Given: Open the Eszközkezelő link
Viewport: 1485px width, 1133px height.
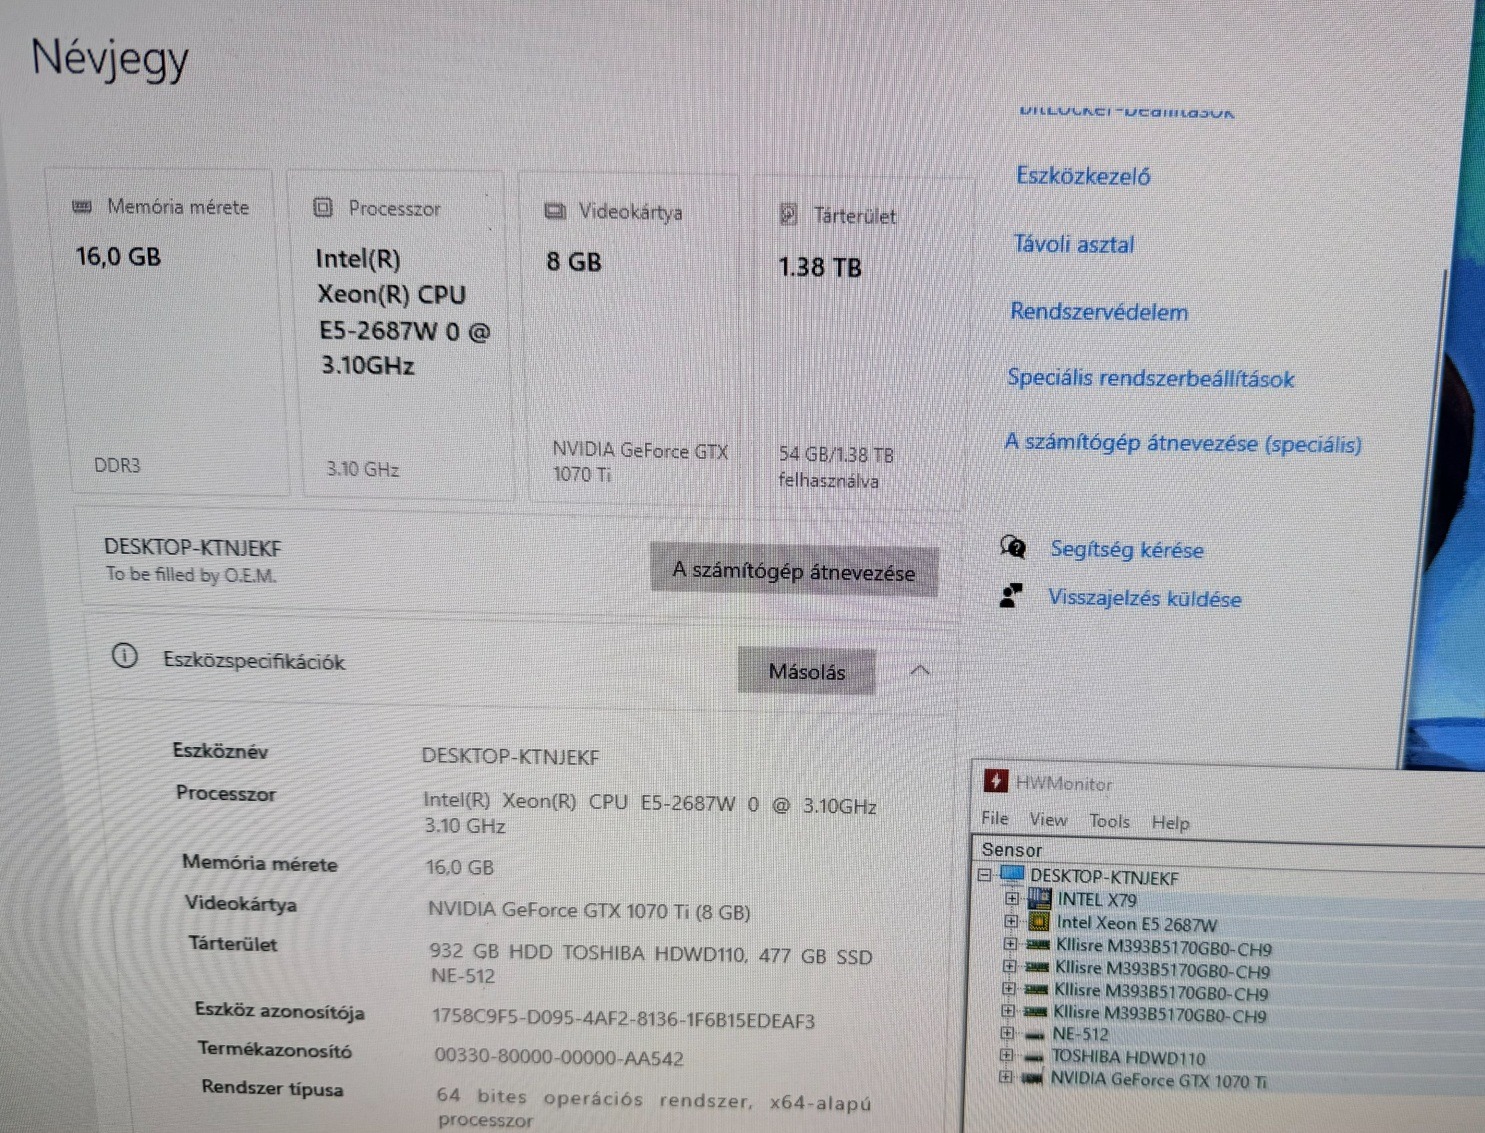Looking at the screenshot, I should (x=1083, y=176).
